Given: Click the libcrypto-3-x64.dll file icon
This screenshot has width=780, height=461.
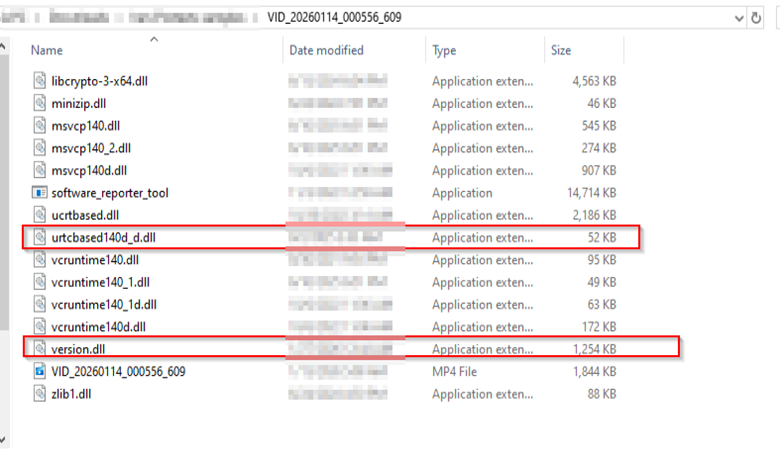Looking at the screenshot, I should tap(40, 81).
